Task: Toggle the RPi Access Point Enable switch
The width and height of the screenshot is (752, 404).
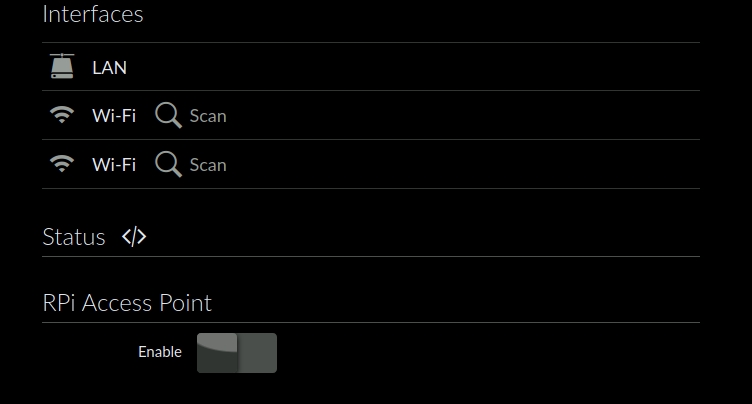Action: (x=237, y=353)
